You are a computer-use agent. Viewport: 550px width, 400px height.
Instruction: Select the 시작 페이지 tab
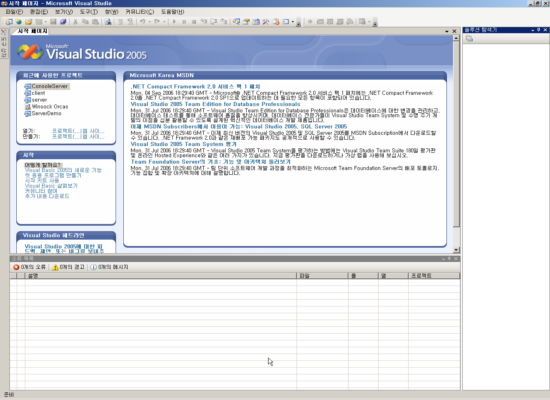[32, 31]
